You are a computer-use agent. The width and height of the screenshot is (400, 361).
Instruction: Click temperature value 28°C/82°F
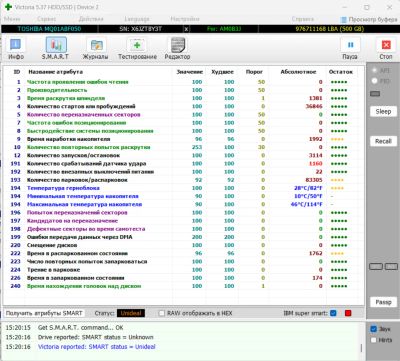(308, 188)
